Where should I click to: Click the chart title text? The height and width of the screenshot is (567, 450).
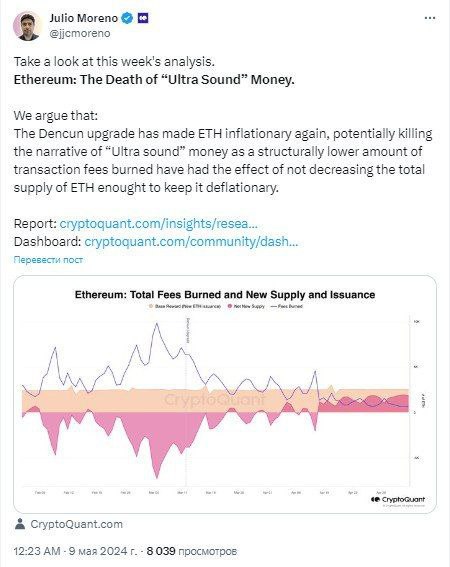(x=225, y=295)
